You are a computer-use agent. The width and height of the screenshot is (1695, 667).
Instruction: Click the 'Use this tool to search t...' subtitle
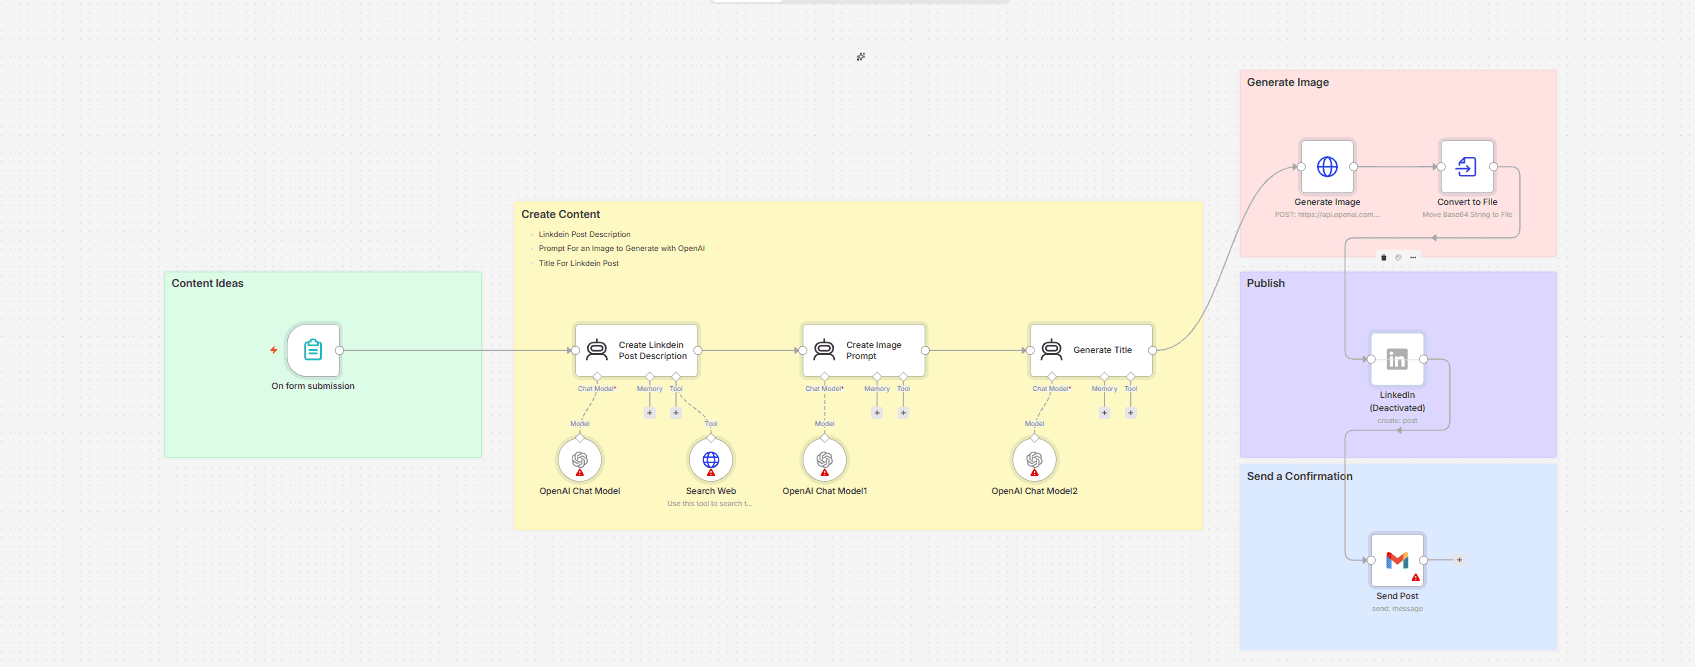point(710,503)
